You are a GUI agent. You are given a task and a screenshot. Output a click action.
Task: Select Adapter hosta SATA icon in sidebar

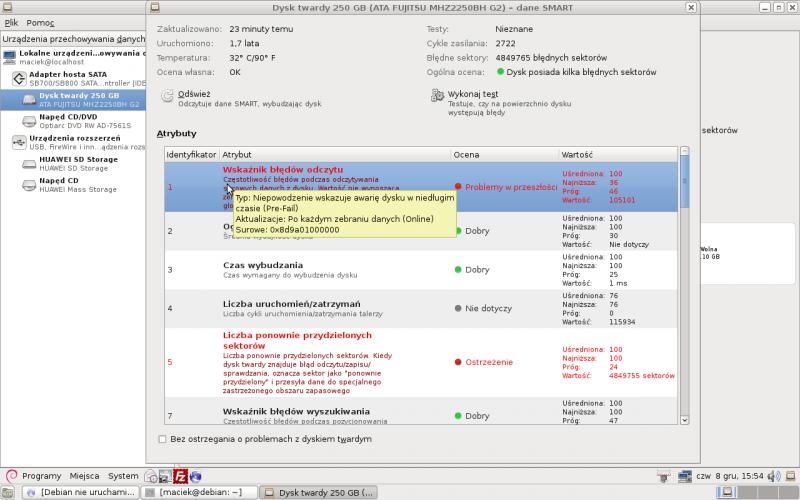pyautogui.click(x=19, y=79)
